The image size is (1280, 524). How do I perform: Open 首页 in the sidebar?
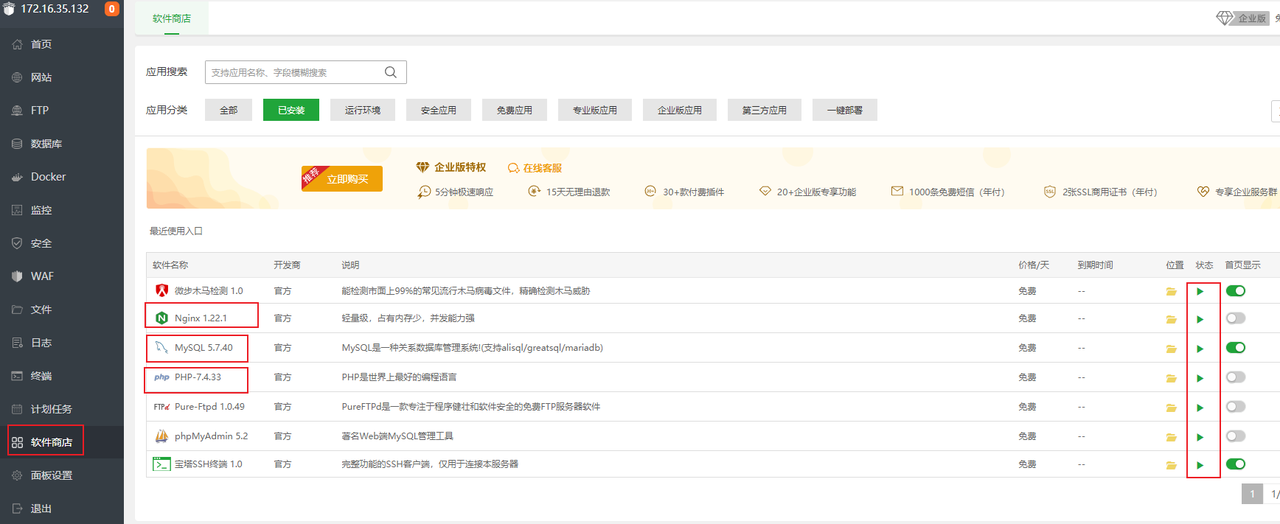(x=41, y=44)
